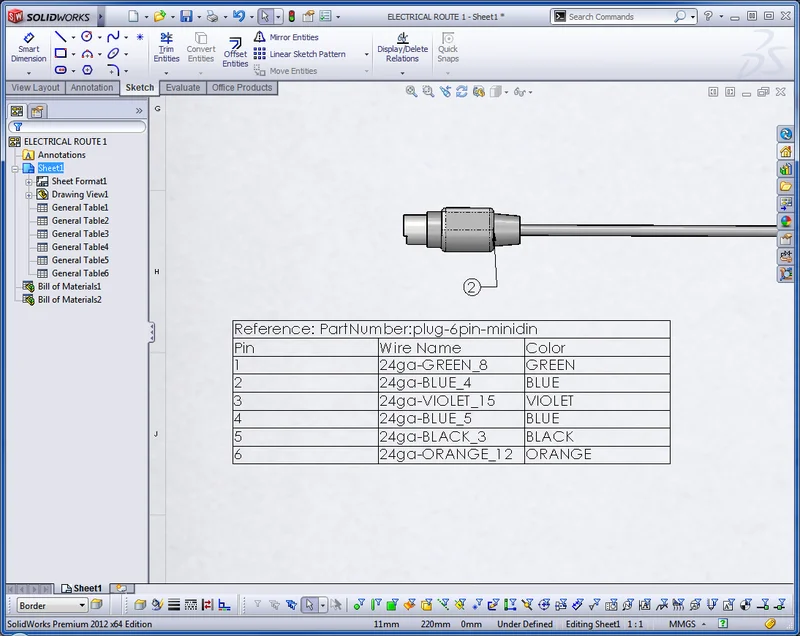The width and height of the screenshot is (800, 636).
Task: Collapse the Sheet1 tree node
Action: click(x=16, y=168)
